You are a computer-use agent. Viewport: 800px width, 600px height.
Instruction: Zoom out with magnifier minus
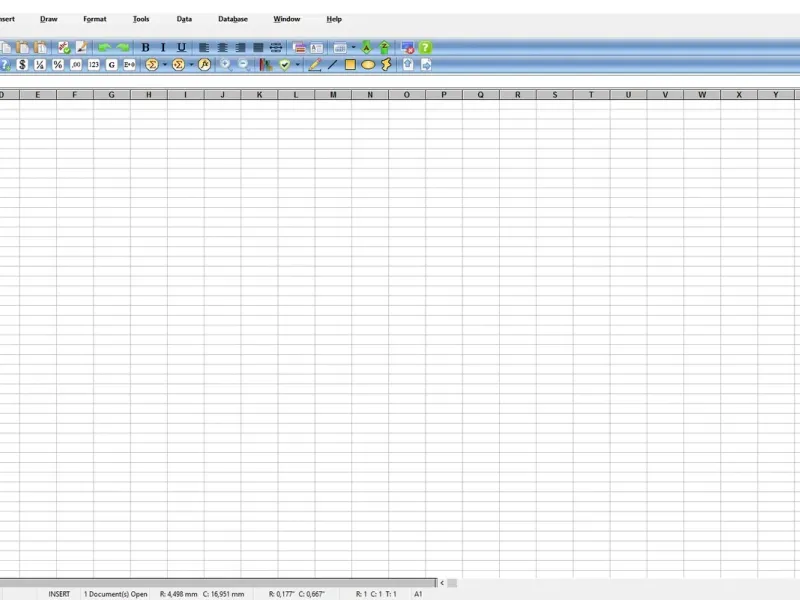(x=243, y=65)
